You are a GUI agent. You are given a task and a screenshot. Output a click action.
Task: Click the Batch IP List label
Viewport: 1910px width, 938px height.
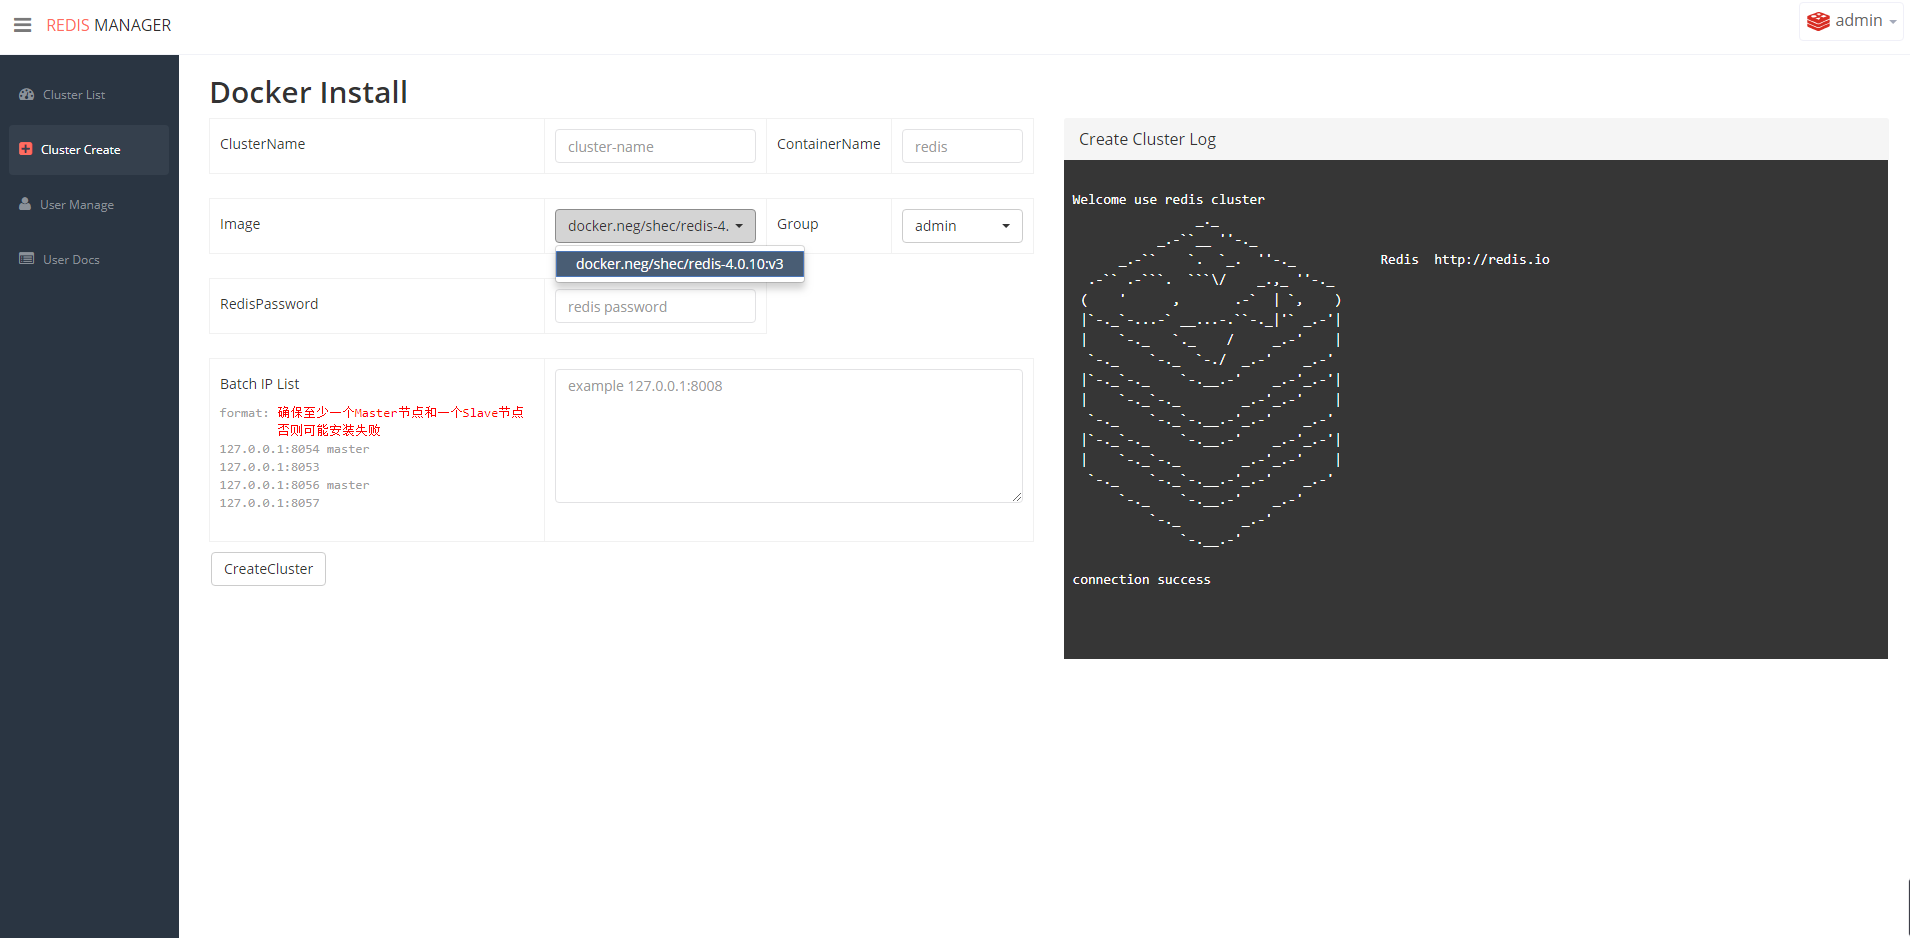coord(260,384)
